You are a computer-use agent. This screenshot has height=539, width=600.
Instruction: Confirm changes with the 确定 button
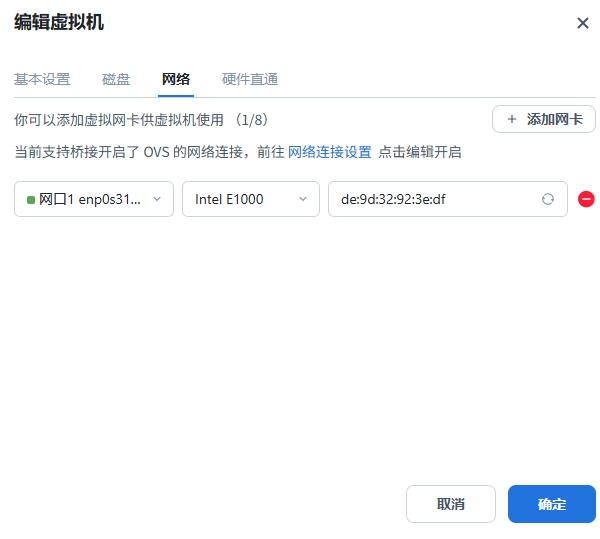pyautogui.click(x=551, y=504)
